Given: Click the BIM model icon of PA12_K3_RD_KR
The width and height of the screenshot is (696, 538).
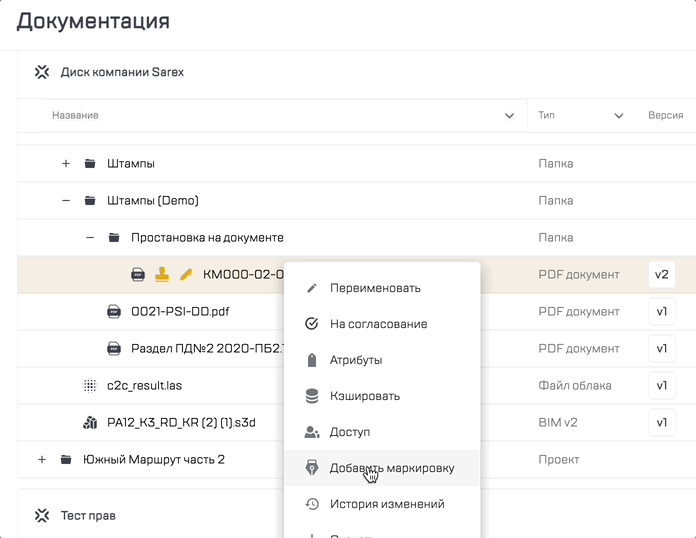Looking at the screenshot, I should pos(89,423).
